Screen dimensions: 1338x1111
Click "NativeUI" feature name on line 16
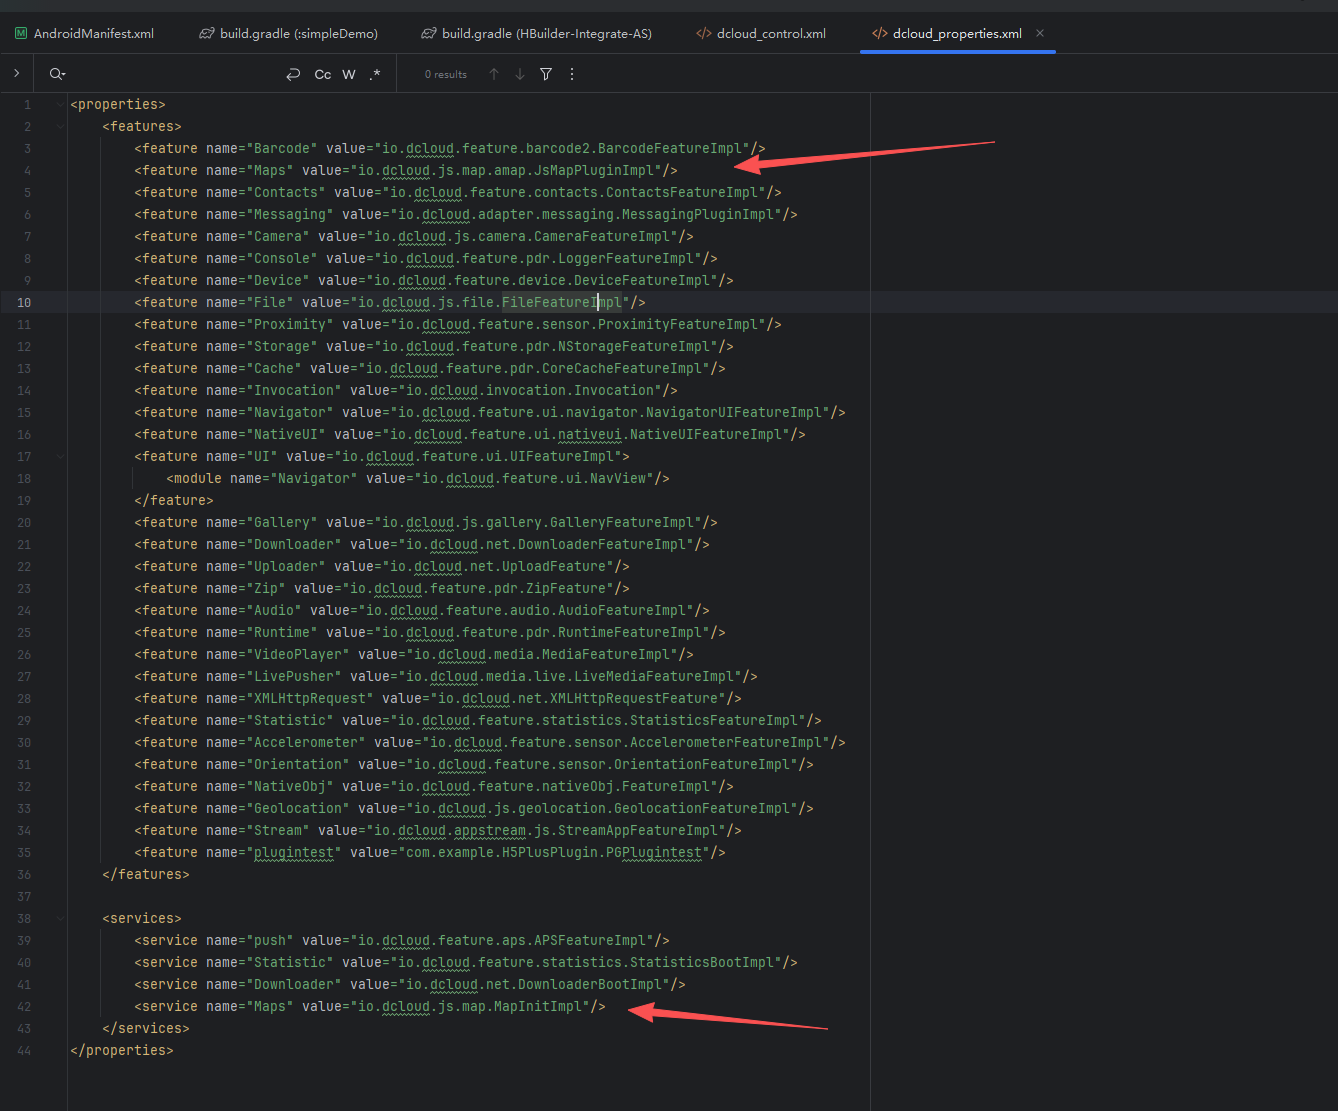pos(286,434)
